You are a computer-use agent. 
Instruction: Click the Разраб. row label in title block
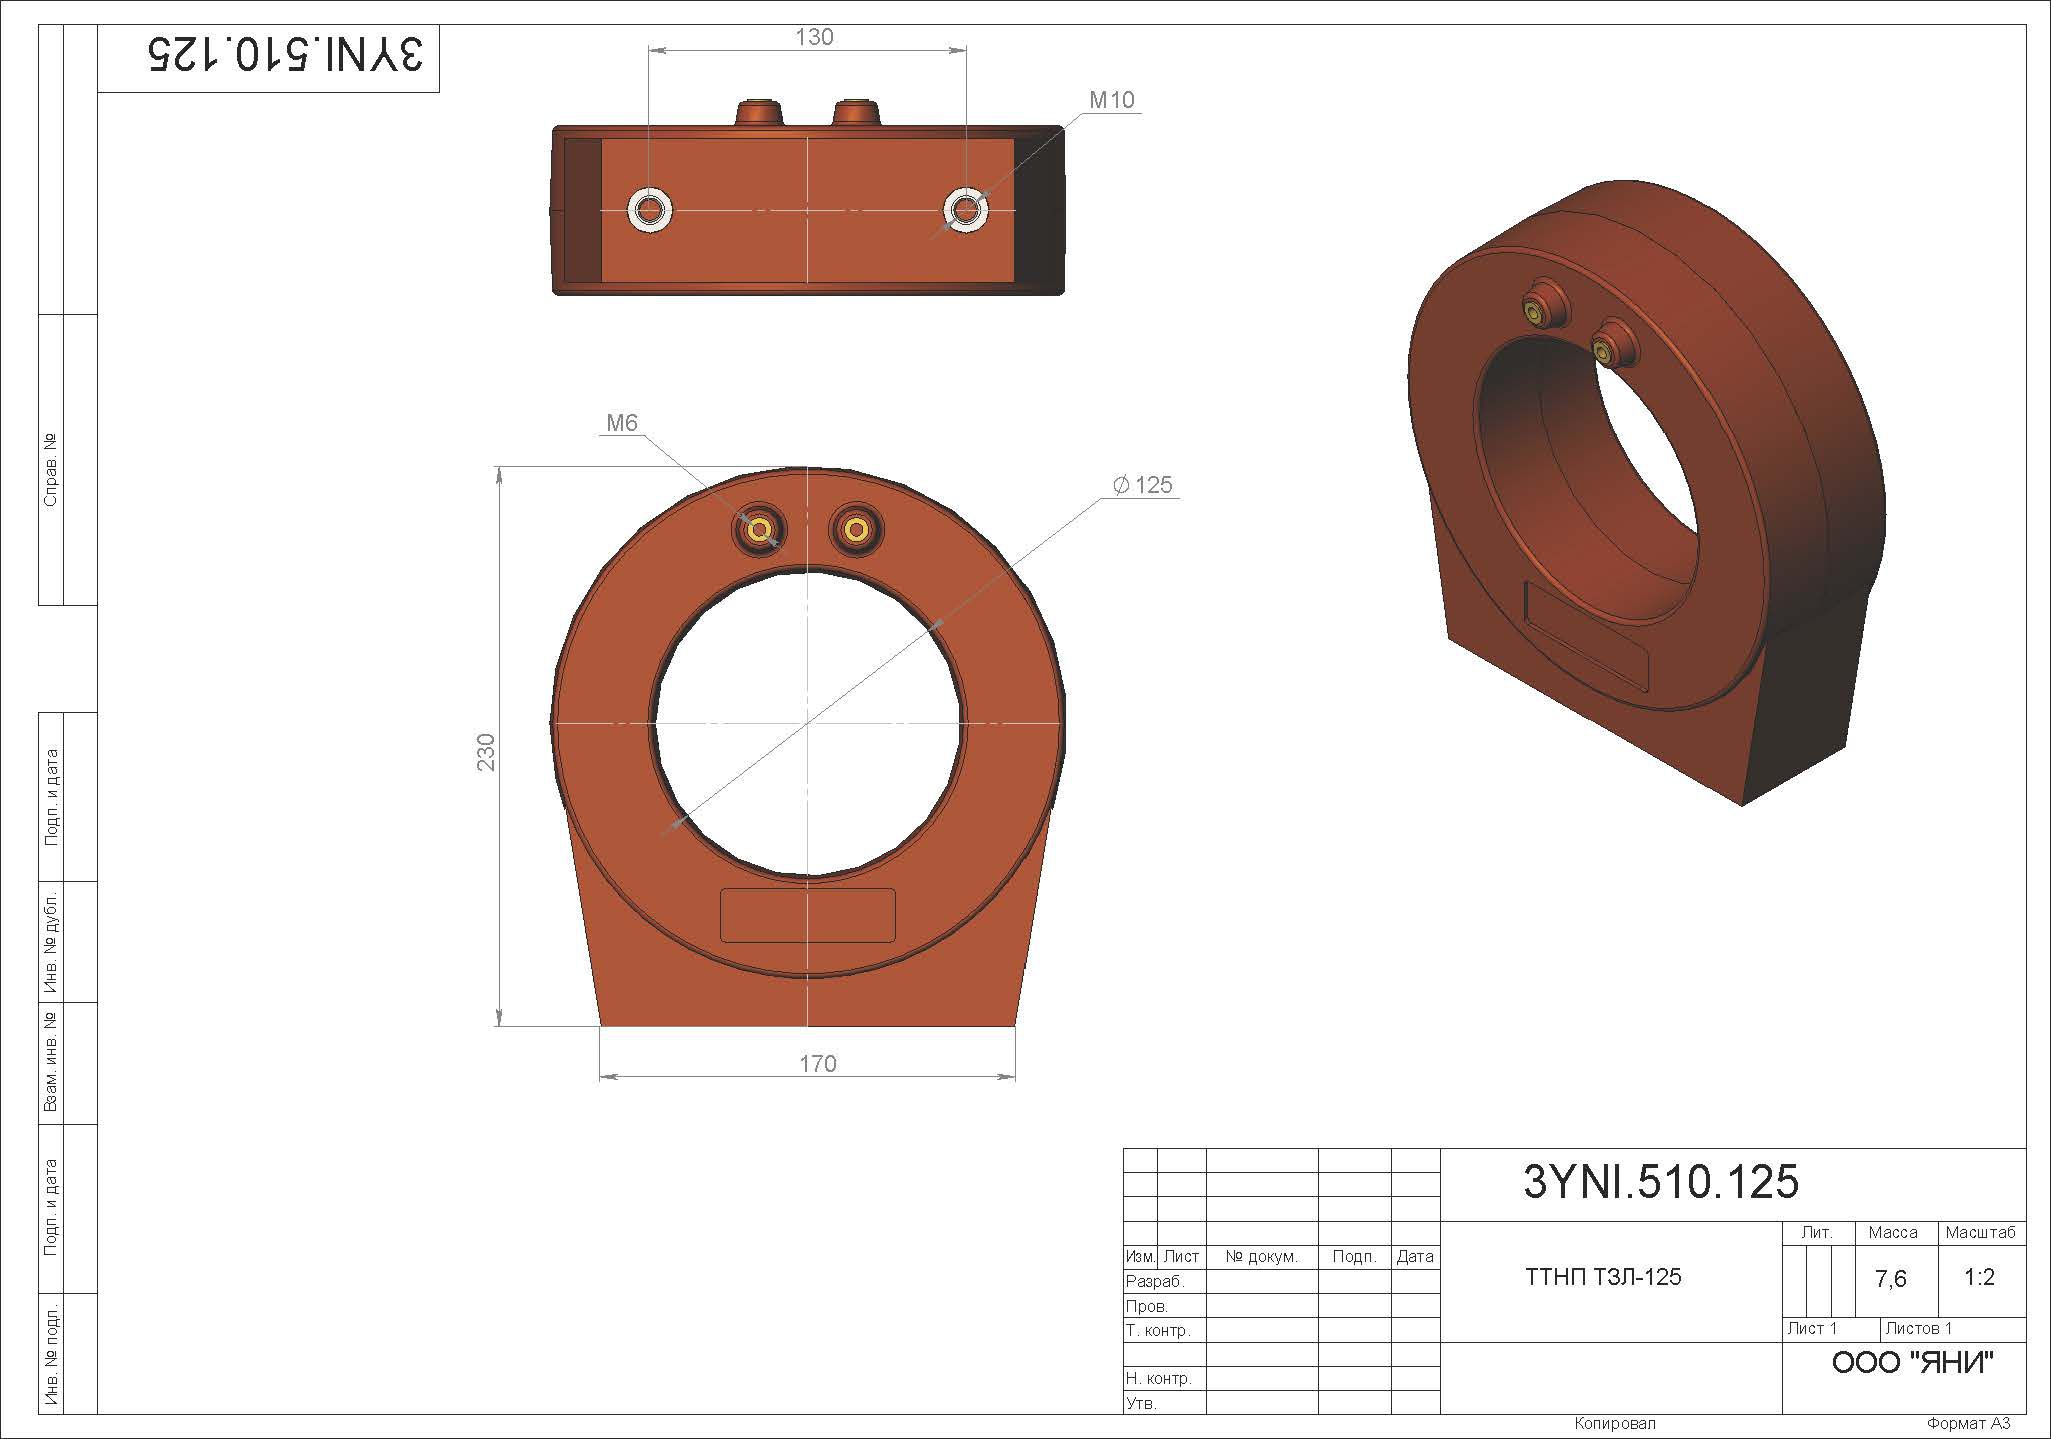(x=1154, y=1282)
